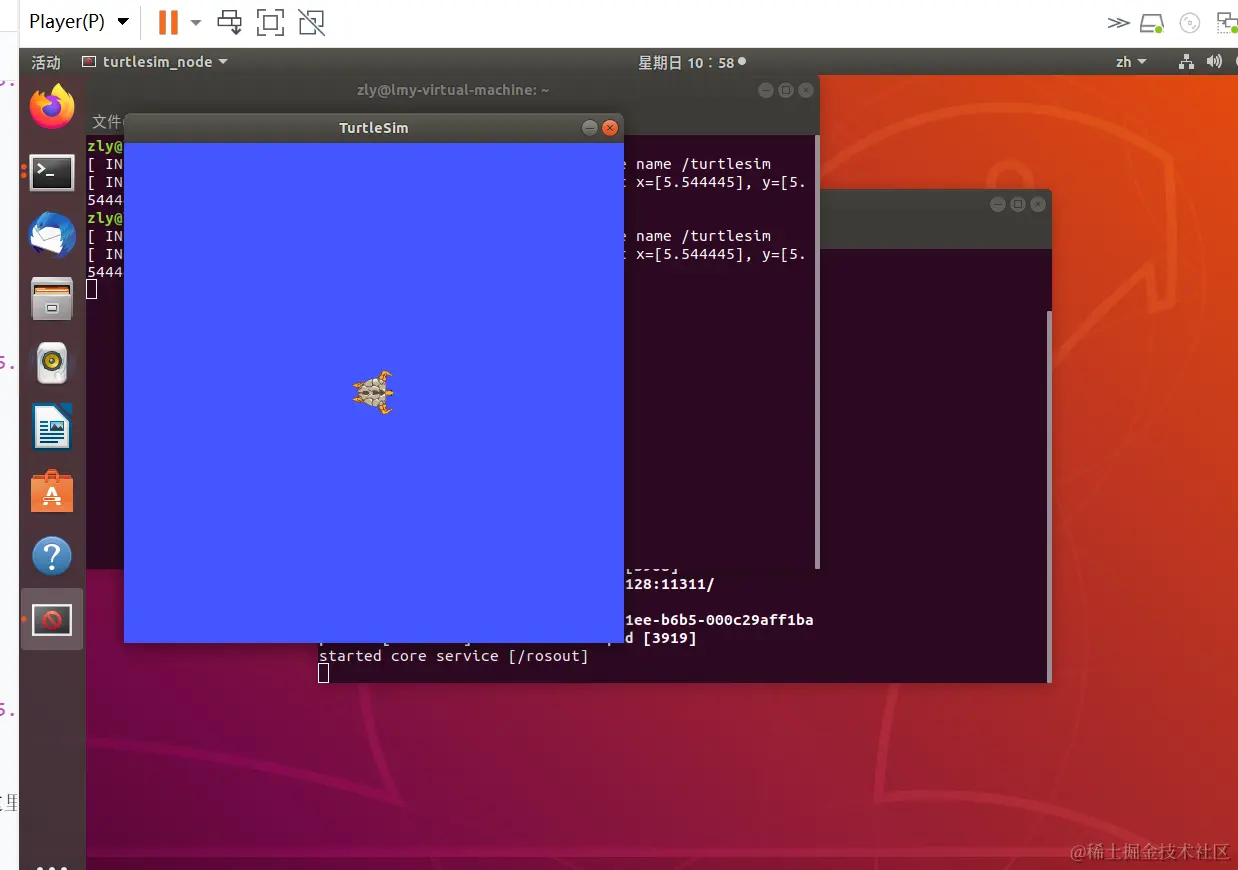Enter full screen mode in VMware Player
The height and width of the screenshot is (870, 1238).
pos(270,22)
